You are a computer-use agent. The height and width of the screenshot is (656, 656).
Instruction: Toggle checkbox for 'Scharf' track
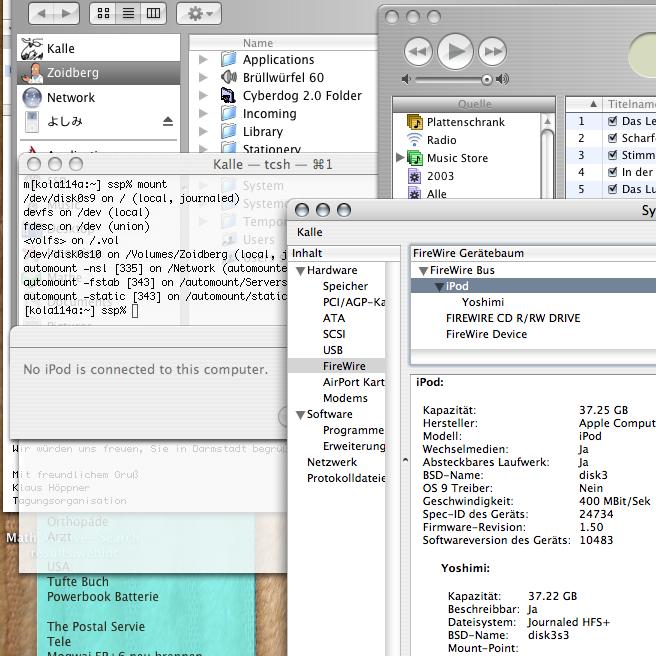coord(612,138)
